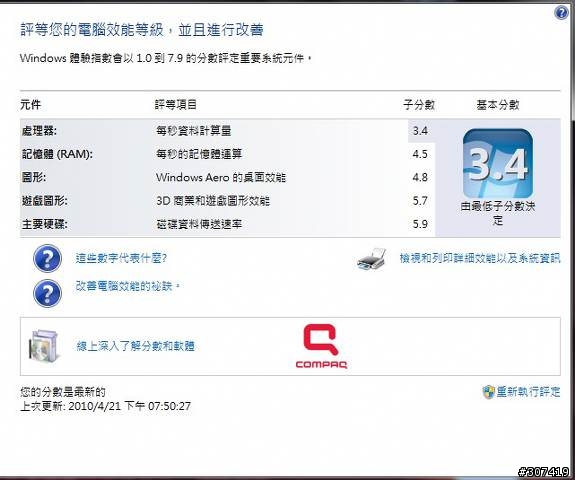Image resolution: width=575 pixels, height=480 pixels.
Task: Click the Compaq logo
Action: tap(321, 346)
